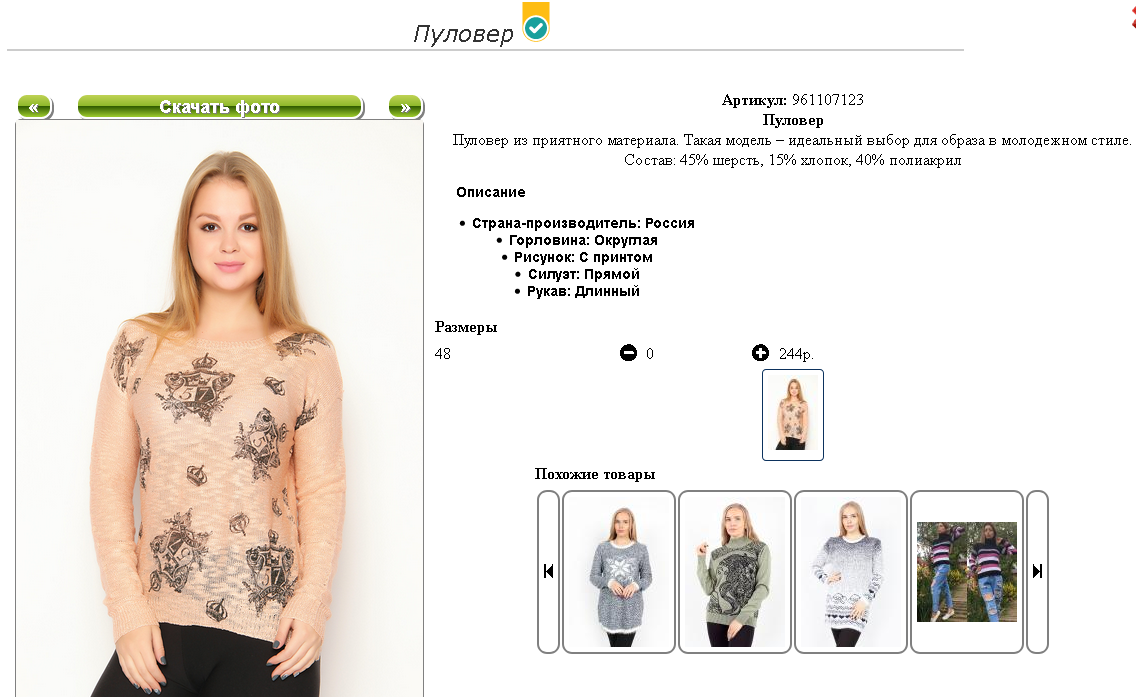Viewport: 1136px width, 697px height.
Task: Click the 244р. price text
Action: pos(796,354)
